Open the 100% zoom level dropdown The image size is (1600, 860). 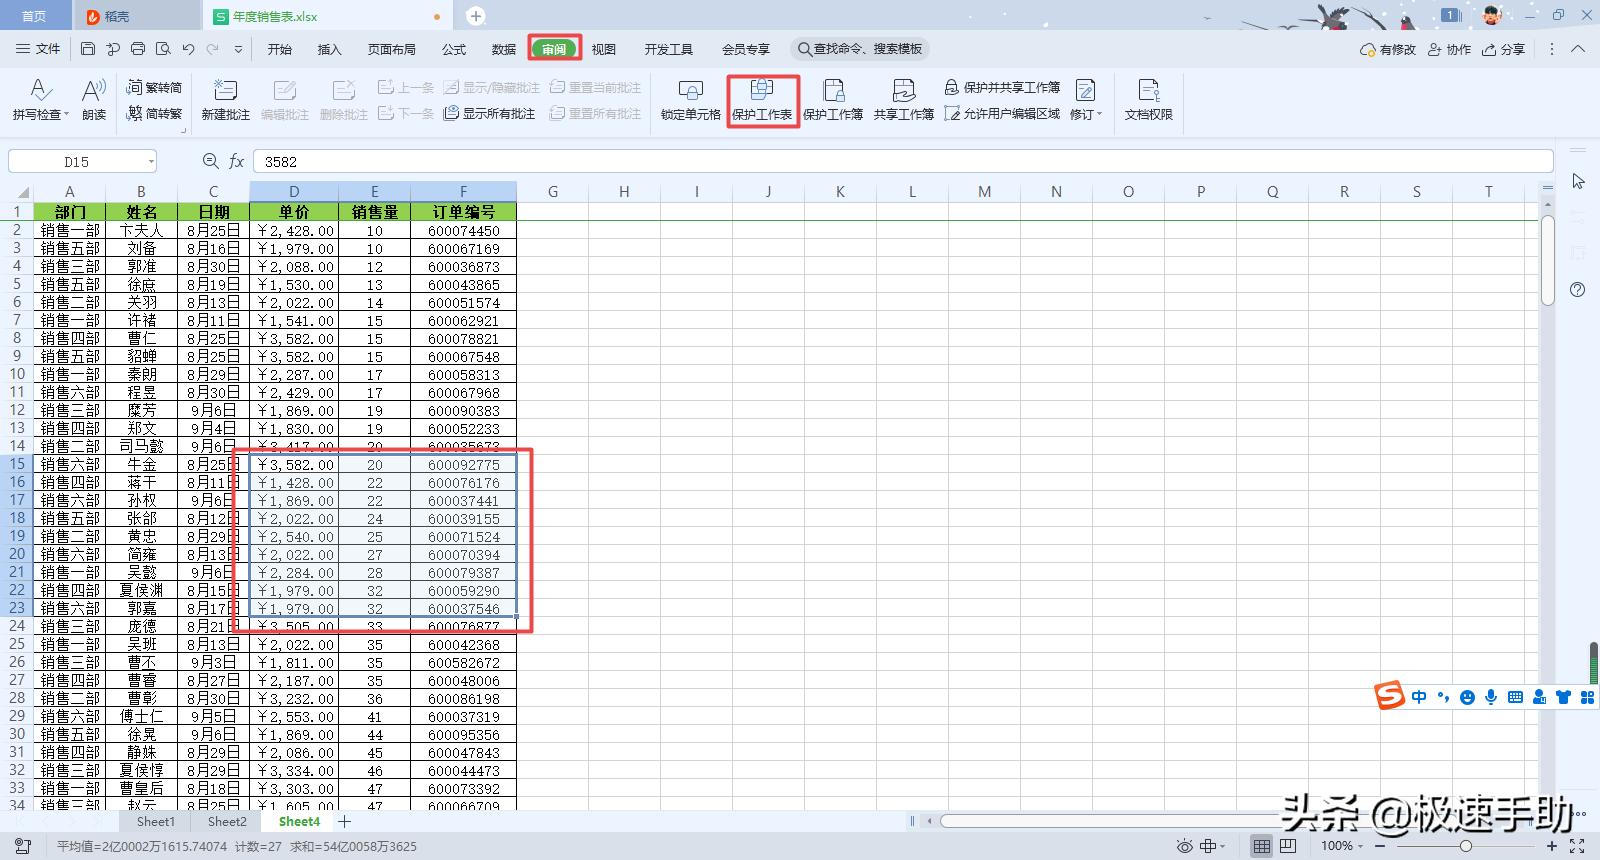pyautogui.click(x=1342, y=846)
